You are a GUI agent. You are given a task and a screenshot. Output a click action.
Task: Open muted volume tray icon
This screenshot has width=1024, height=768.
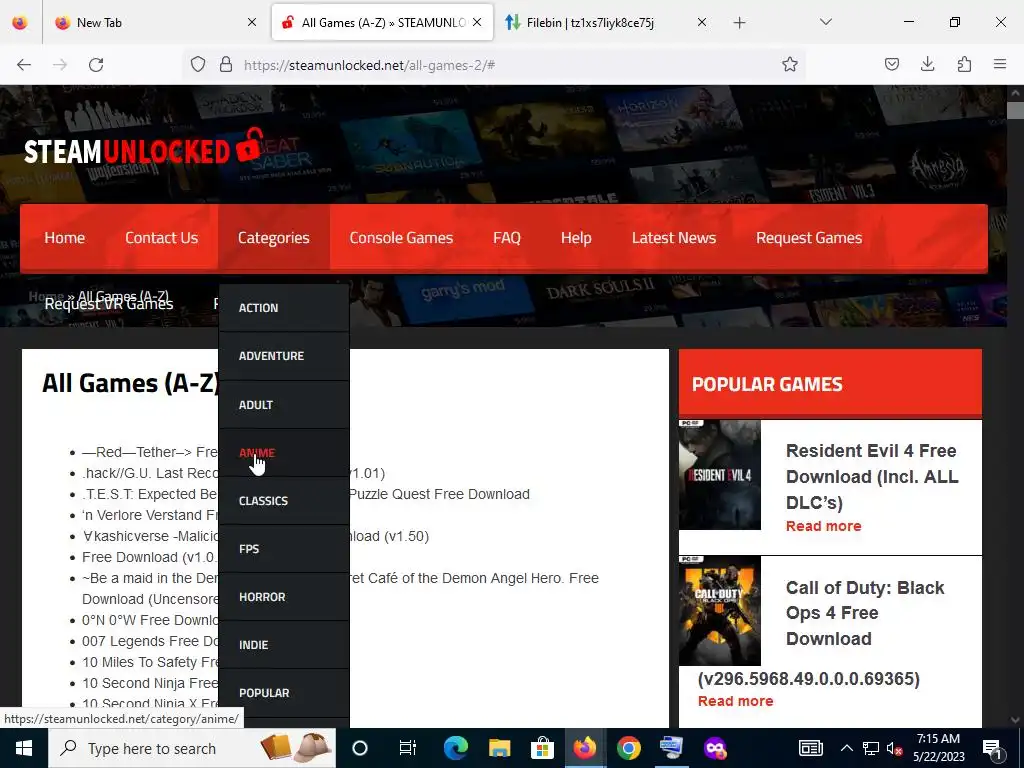click(895, 748)
